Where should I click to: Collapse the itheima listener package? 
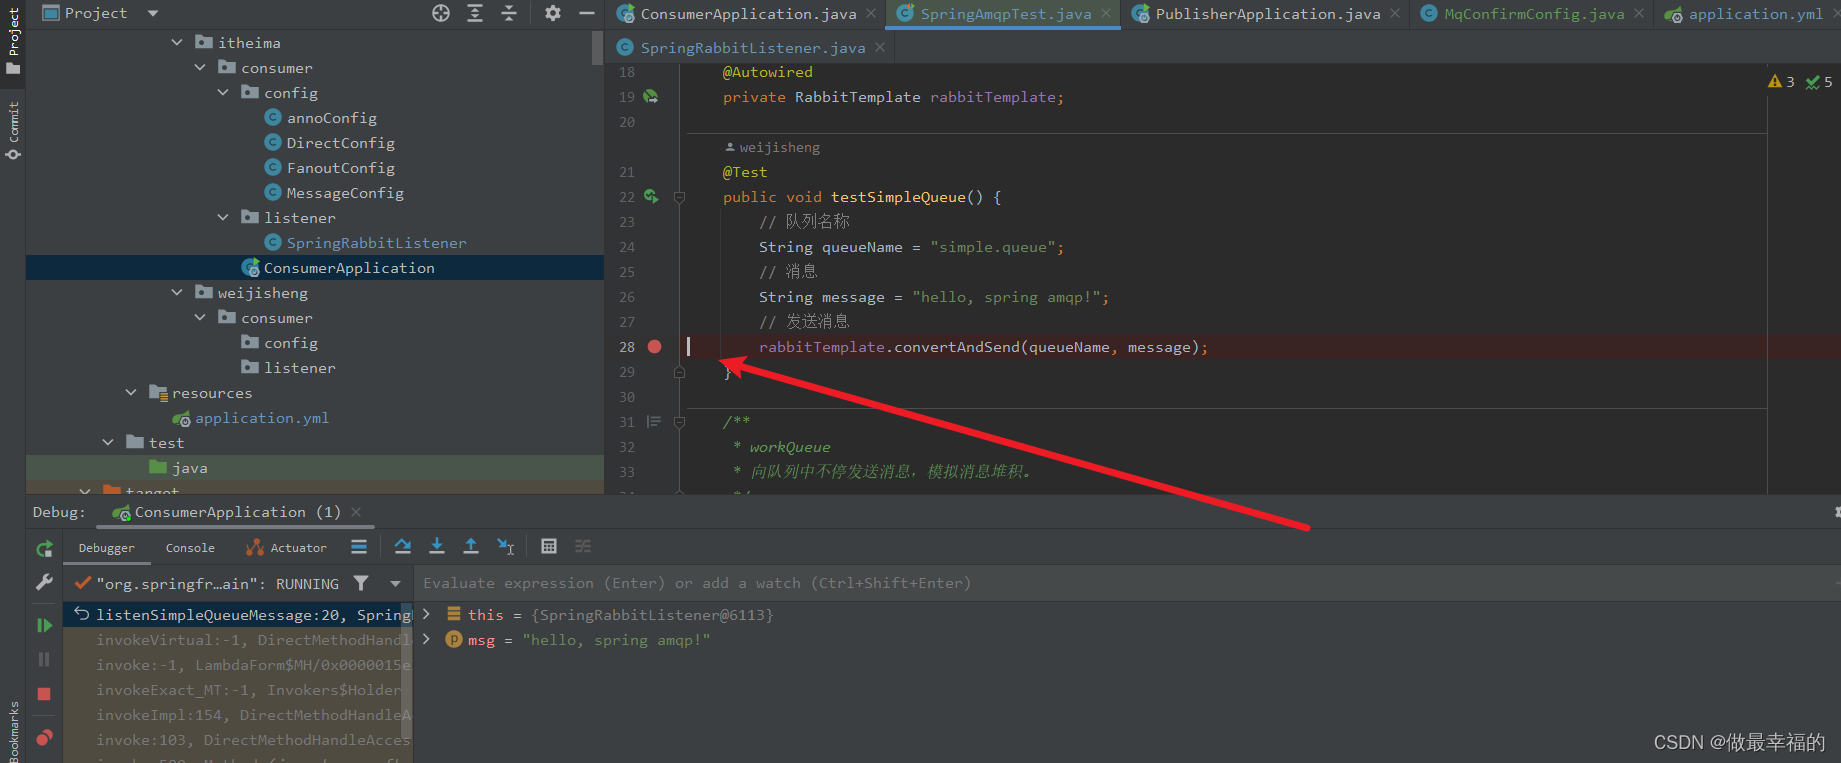[x=223, y=217]
